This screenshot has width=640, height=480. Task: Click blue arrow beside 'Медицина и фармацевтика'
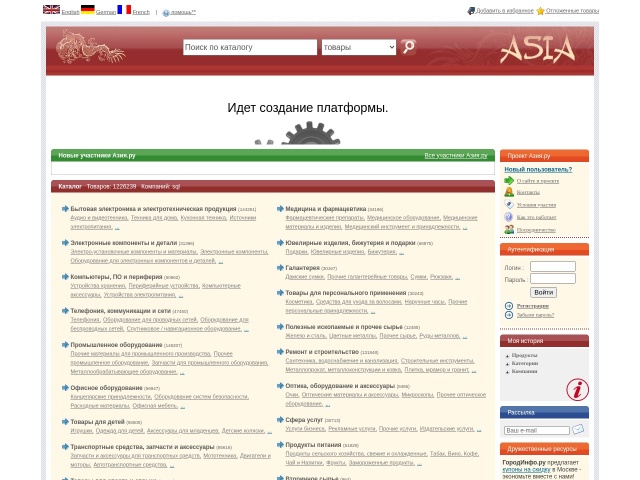[280, 209]
